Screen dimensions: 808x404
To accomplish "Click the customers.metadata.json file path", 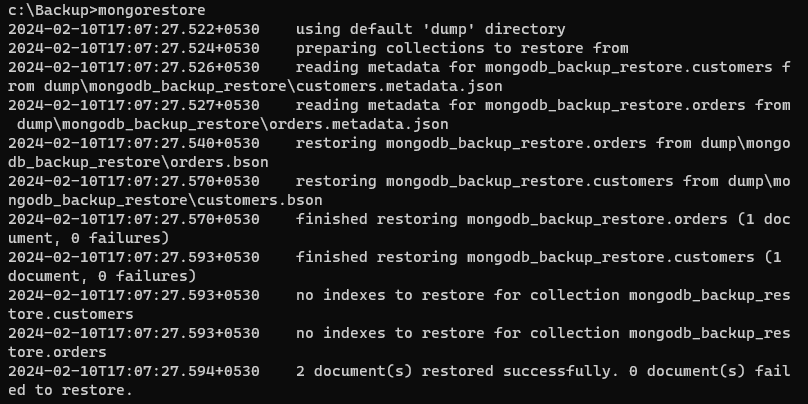I will (x=273, y=86).
